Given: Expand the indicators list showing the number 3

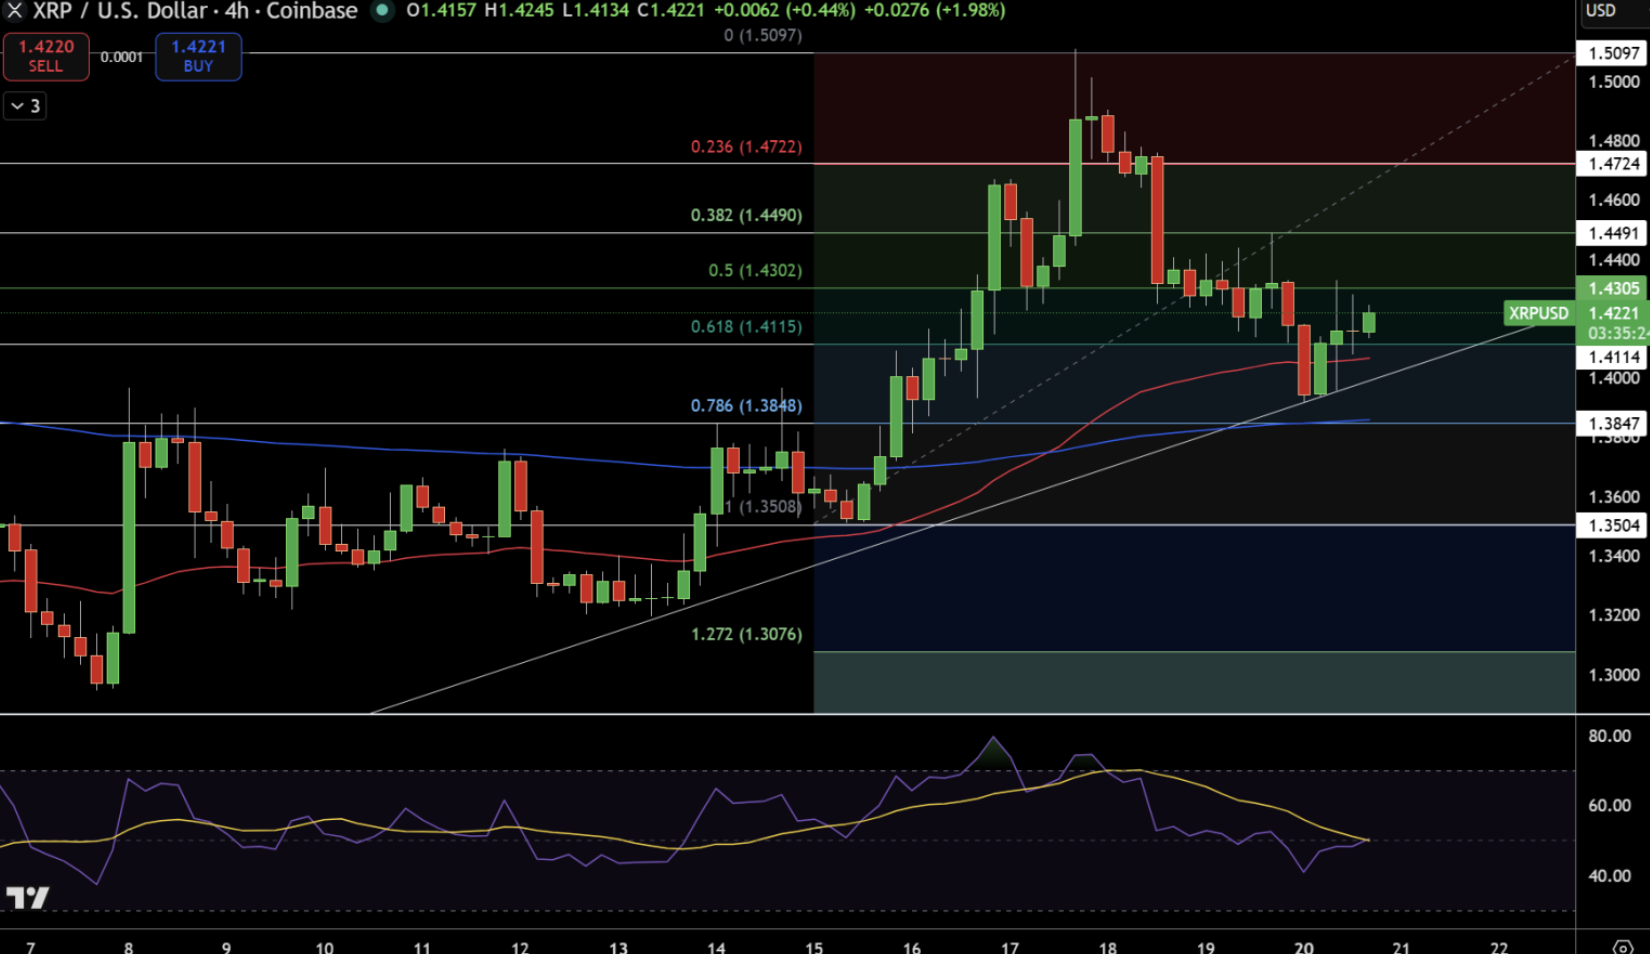Looking at the screenshot, I should (x=33, y=105).
